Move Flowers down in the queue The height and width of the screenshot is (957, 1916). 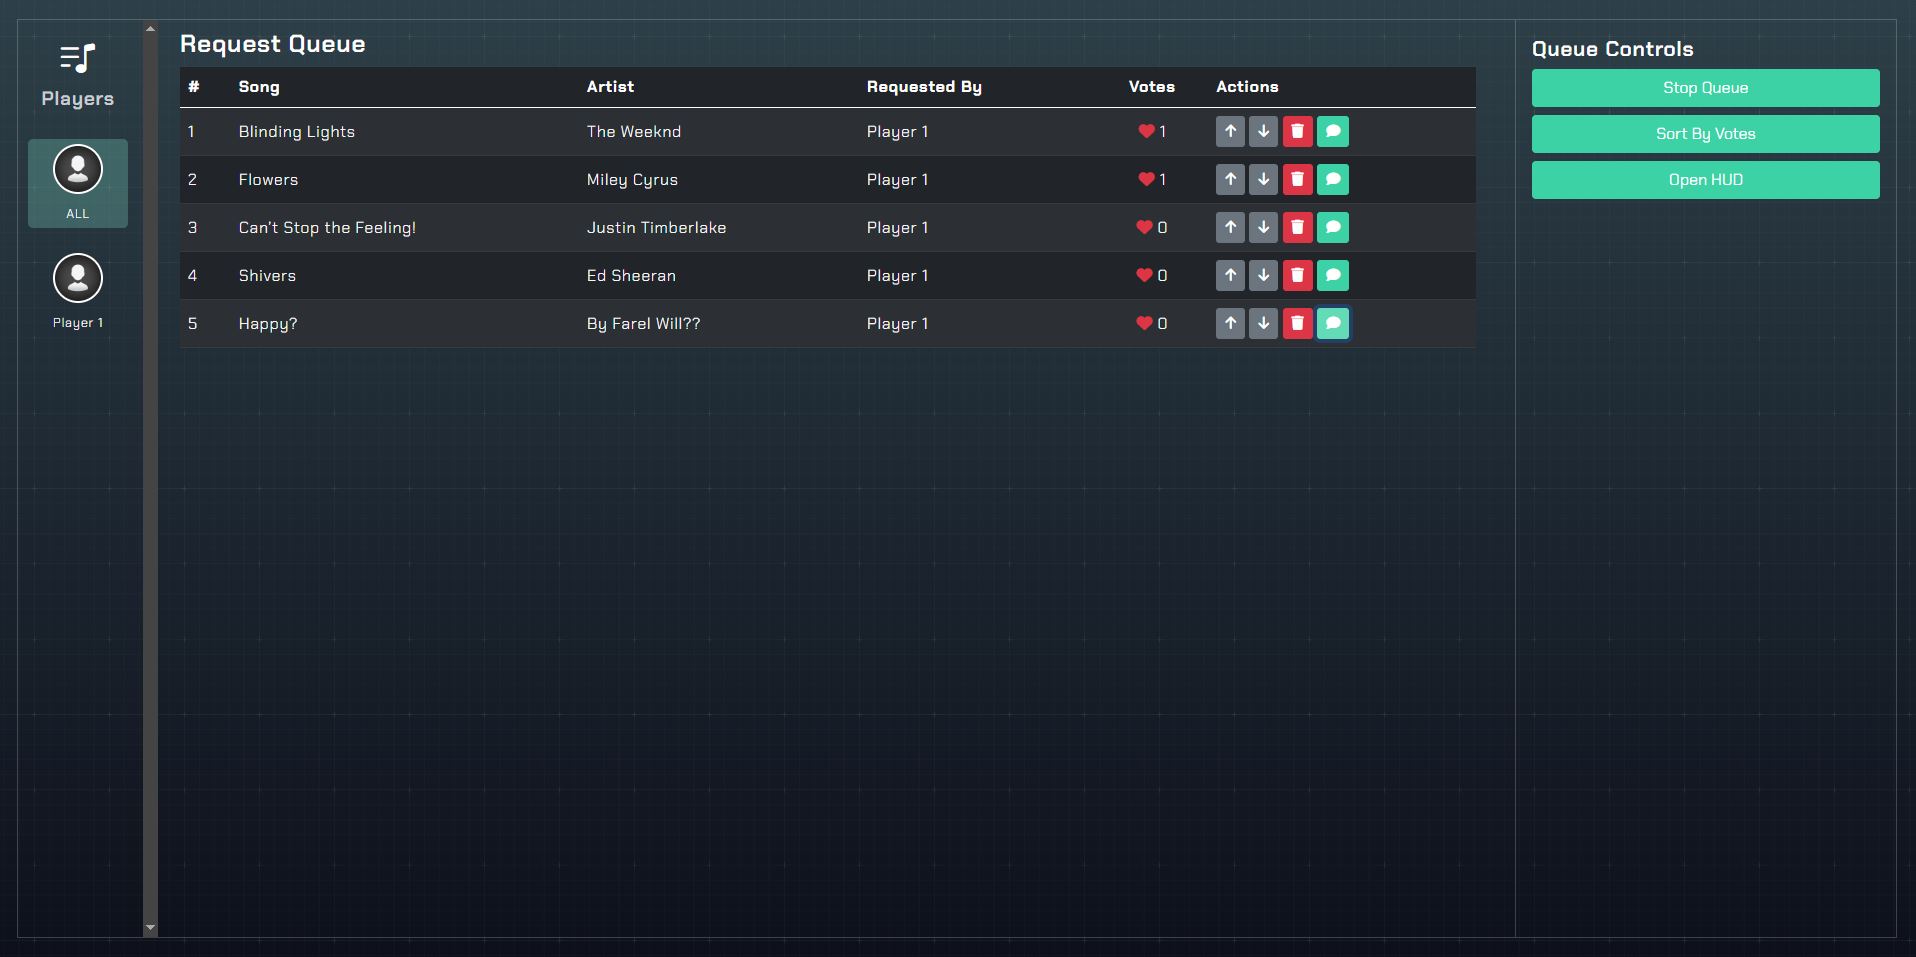1263,180
